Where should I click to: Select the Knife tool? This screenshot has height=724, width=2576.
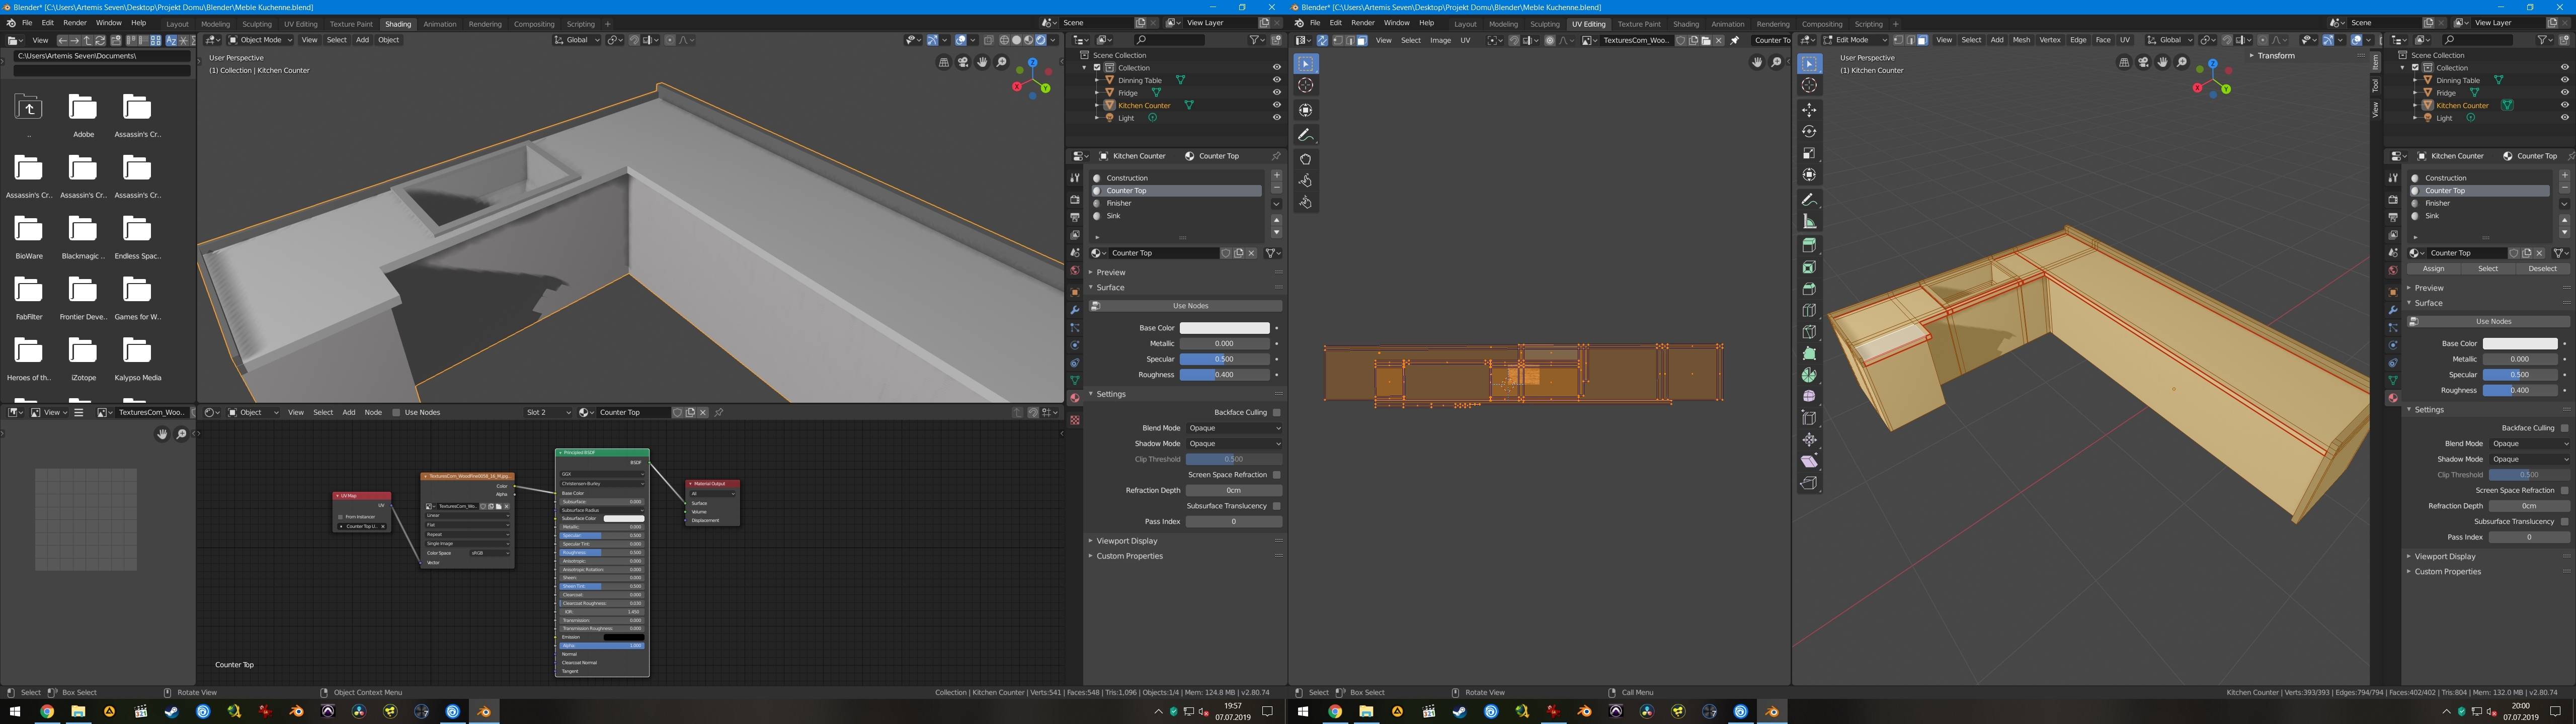point(1809,332)
